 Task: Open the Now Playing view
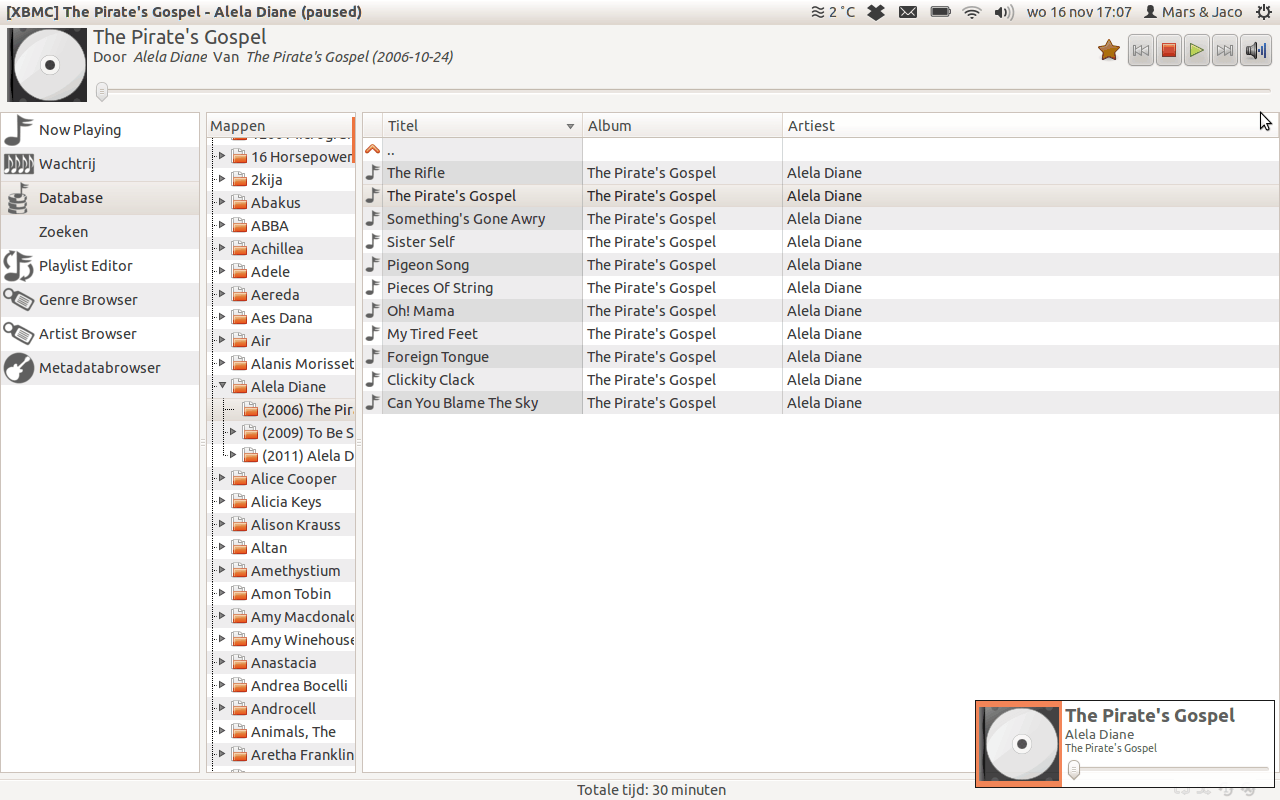tap(100, 130)
